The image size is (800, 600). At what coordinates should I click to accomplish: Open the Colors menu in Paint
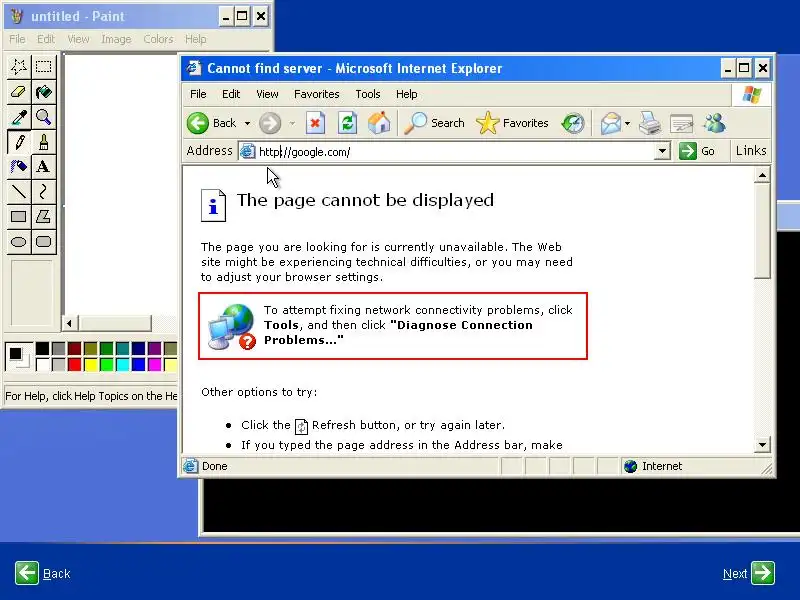pyautogui.click(x=158, y=39)
